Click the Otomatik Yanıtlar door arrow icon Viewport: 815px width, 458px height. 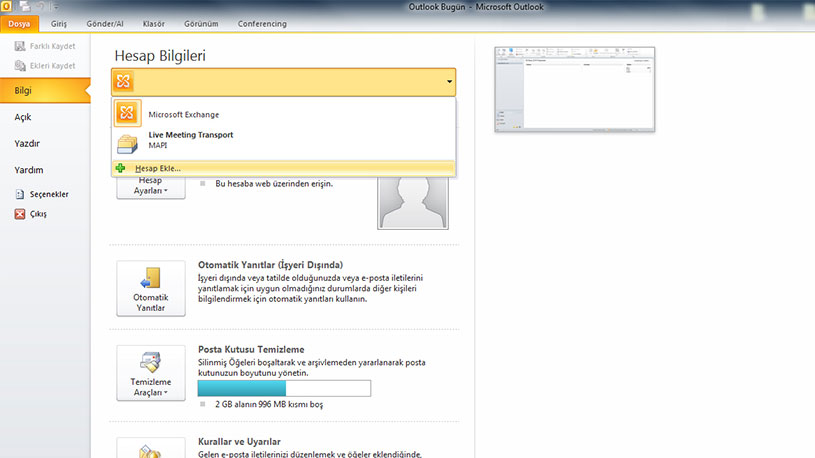pyautogui.click(x=151, y=278)
